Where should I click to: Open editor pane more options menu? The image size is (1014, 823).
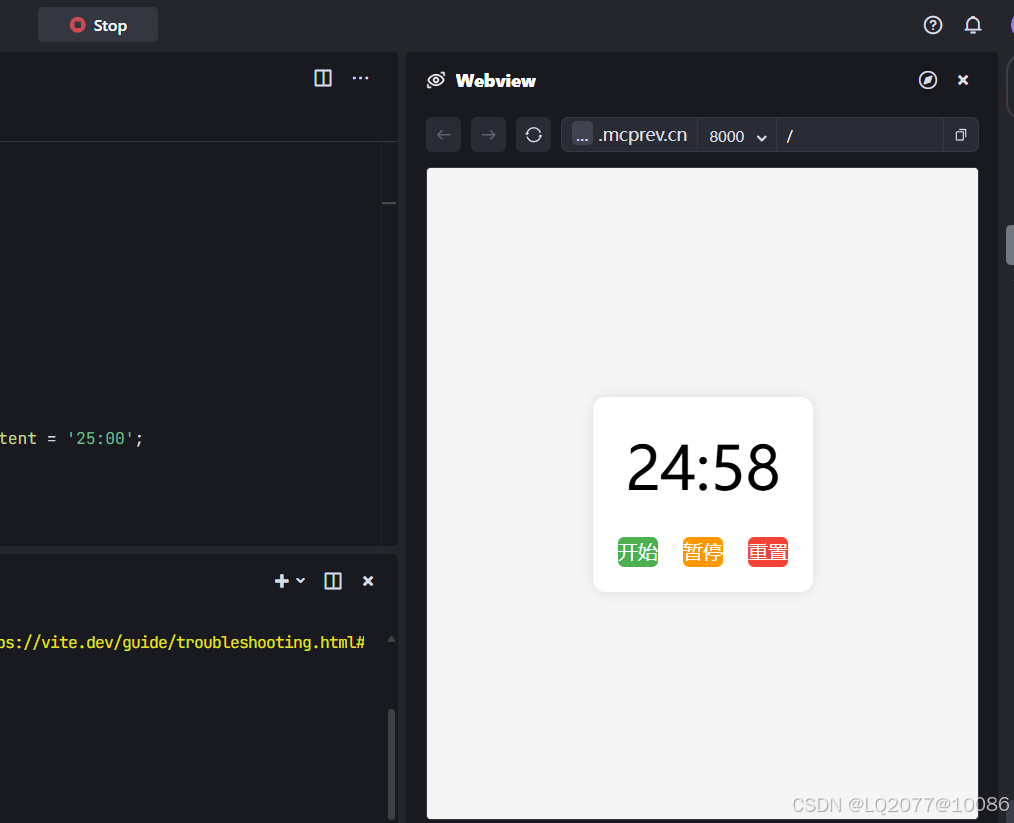pos(360,78)
